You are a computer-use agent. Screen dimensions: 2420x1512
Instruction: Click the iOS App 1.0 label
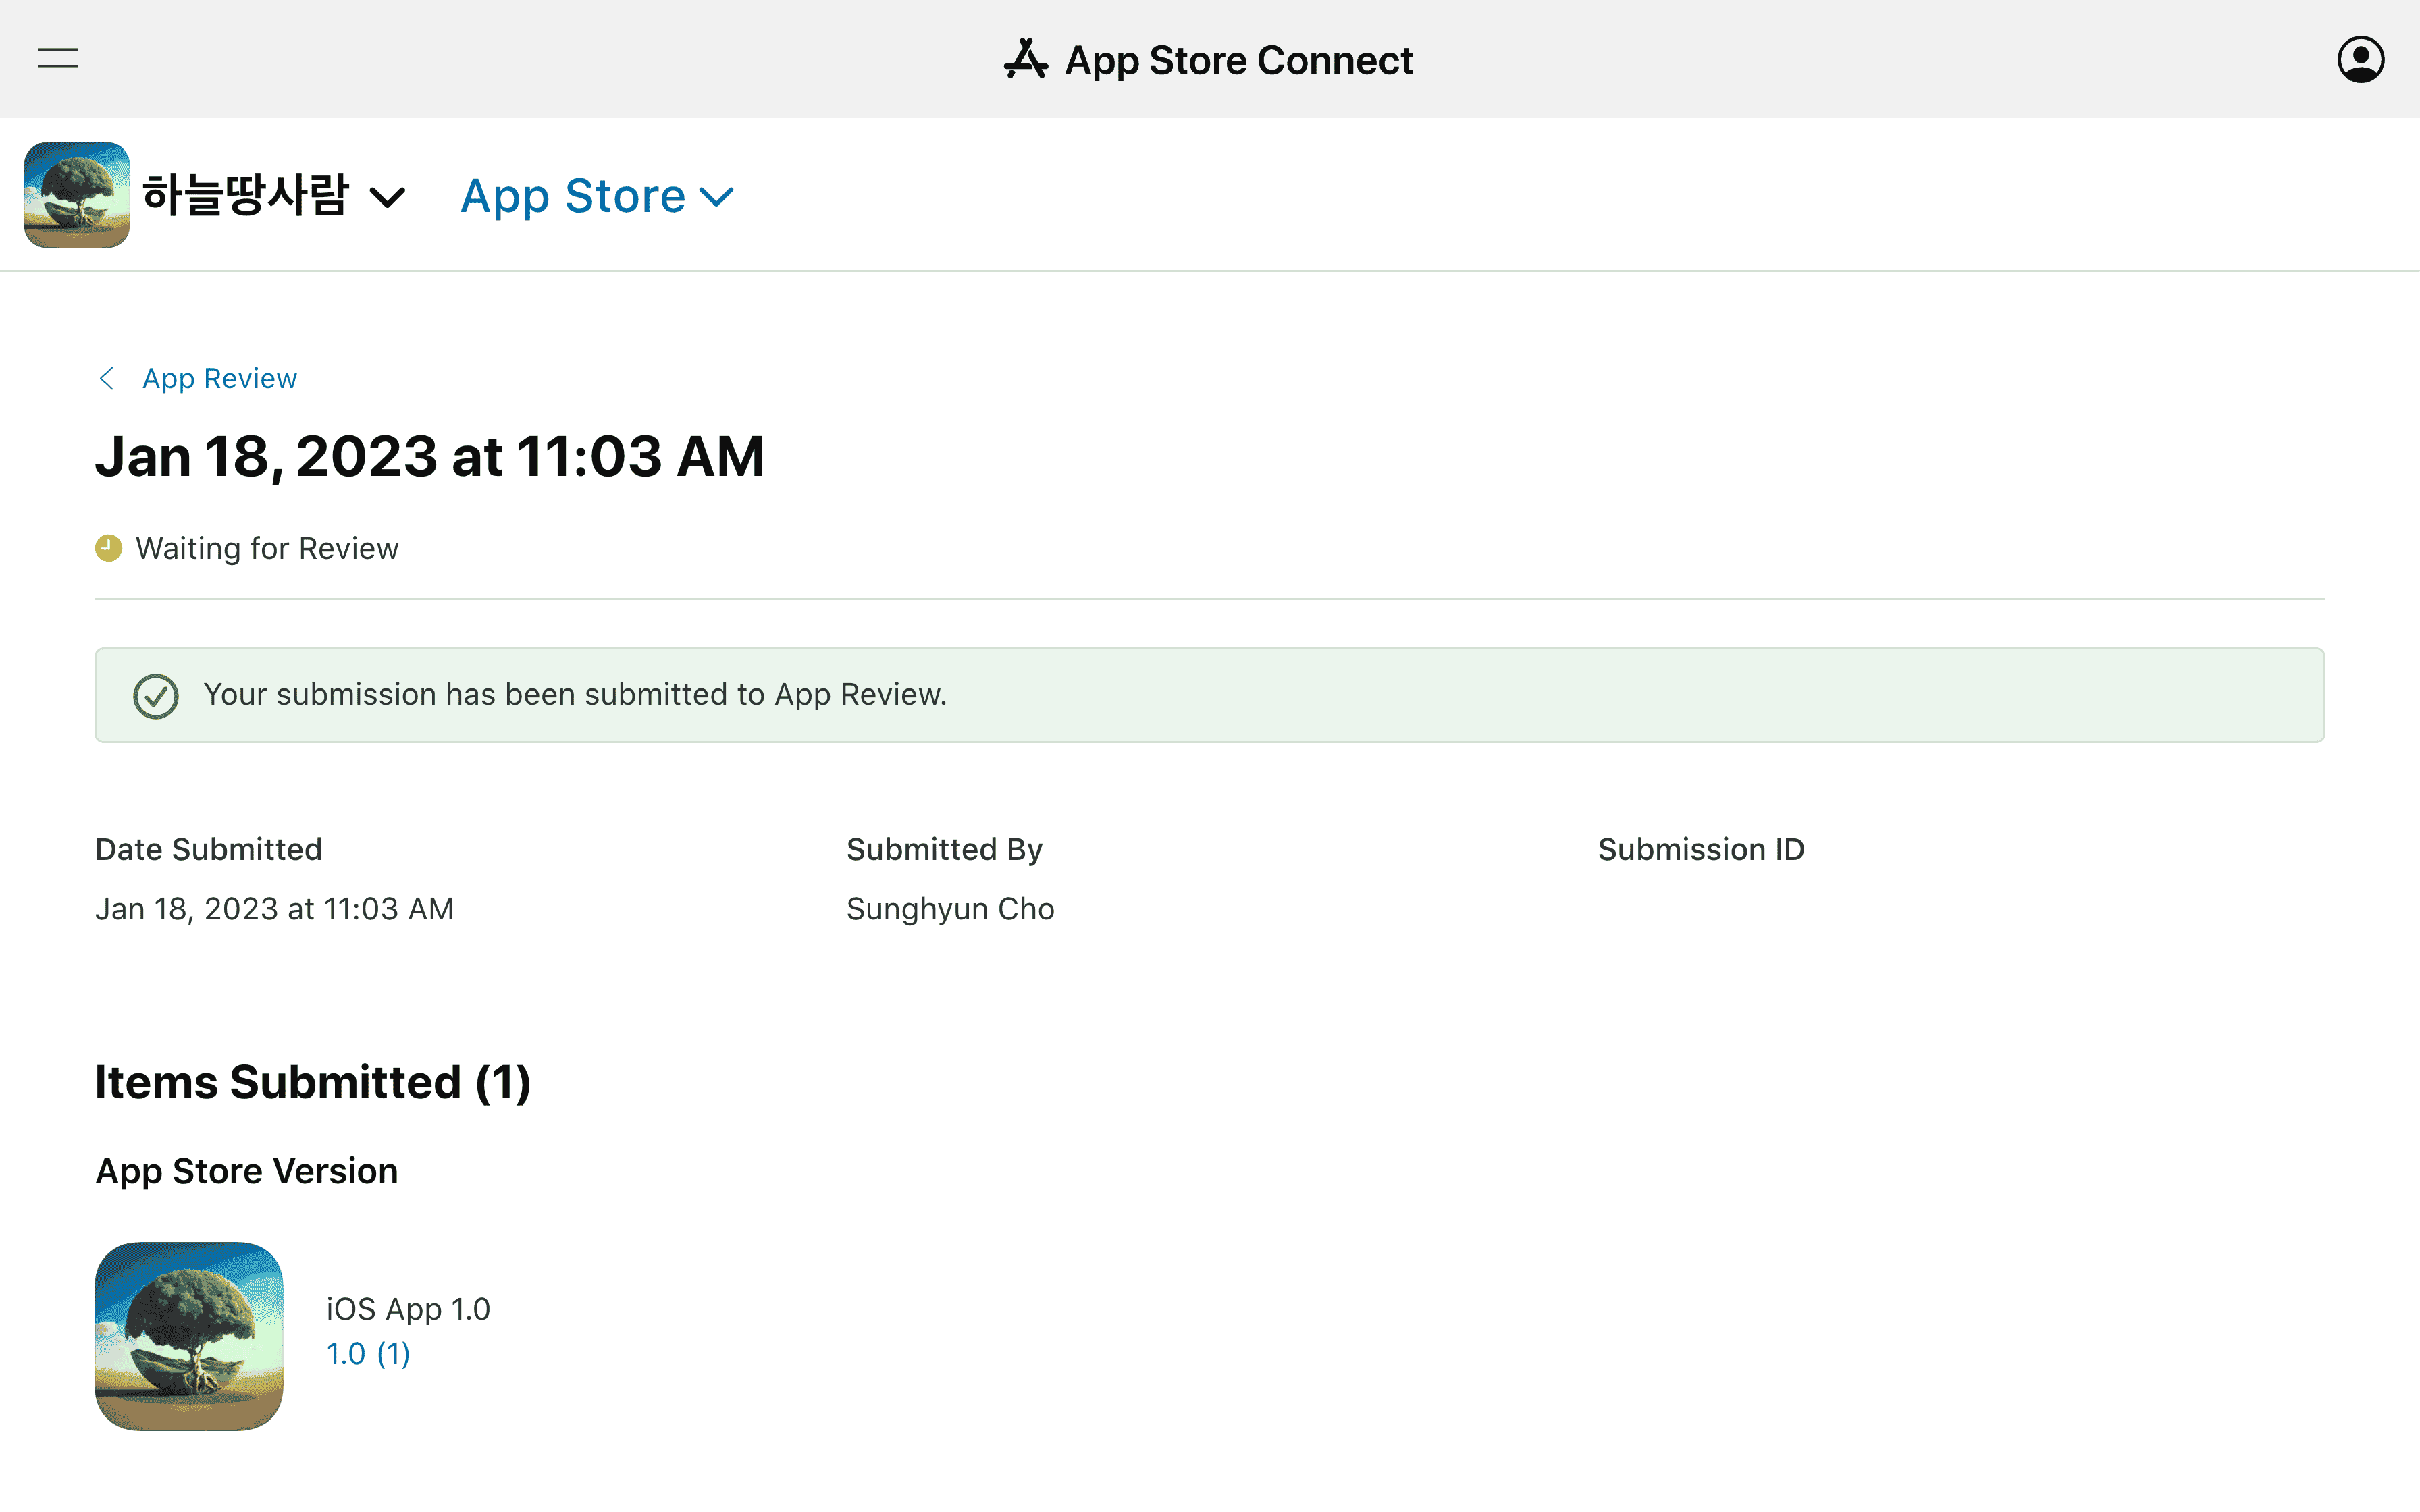point(408,1309)
